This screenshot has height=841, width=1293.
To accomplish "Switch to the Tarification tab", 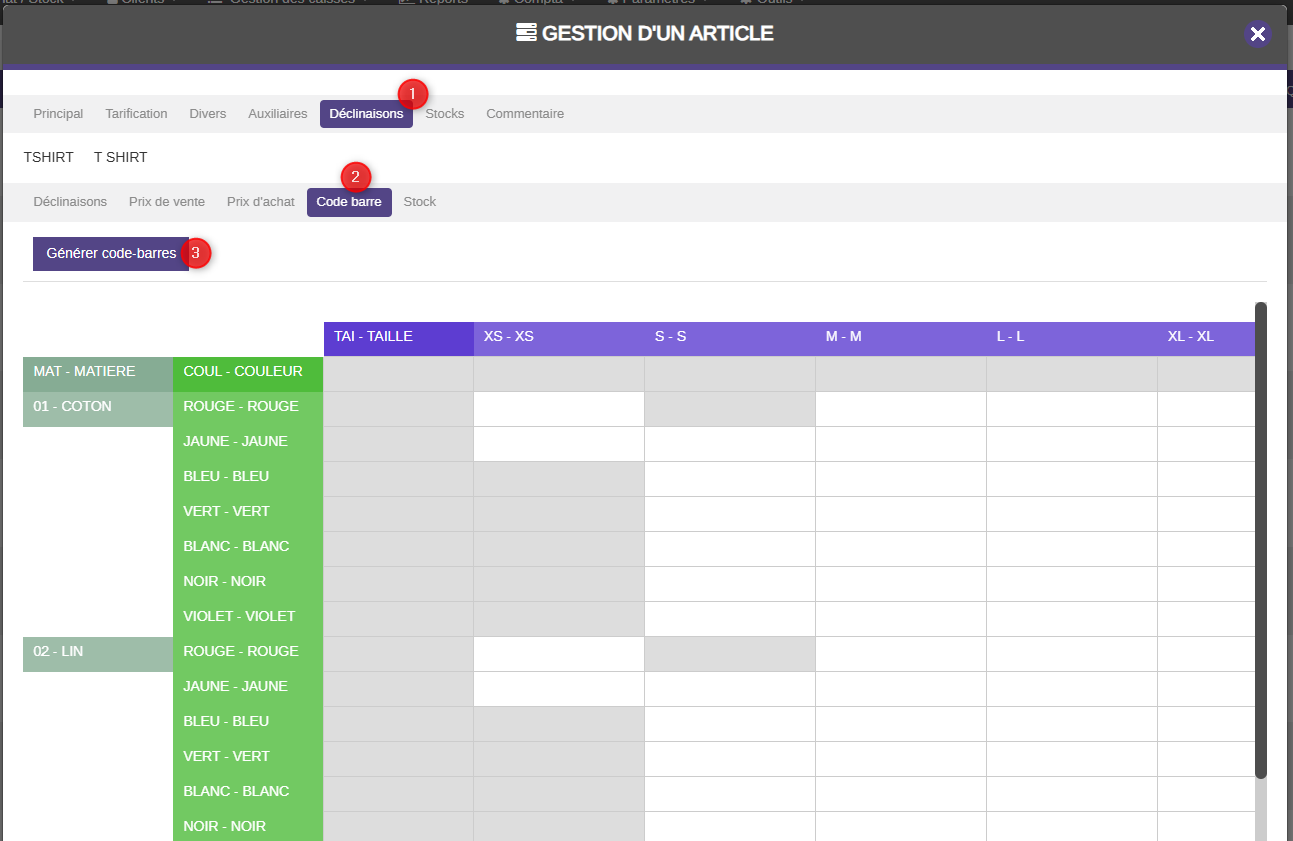I will 136,114.
